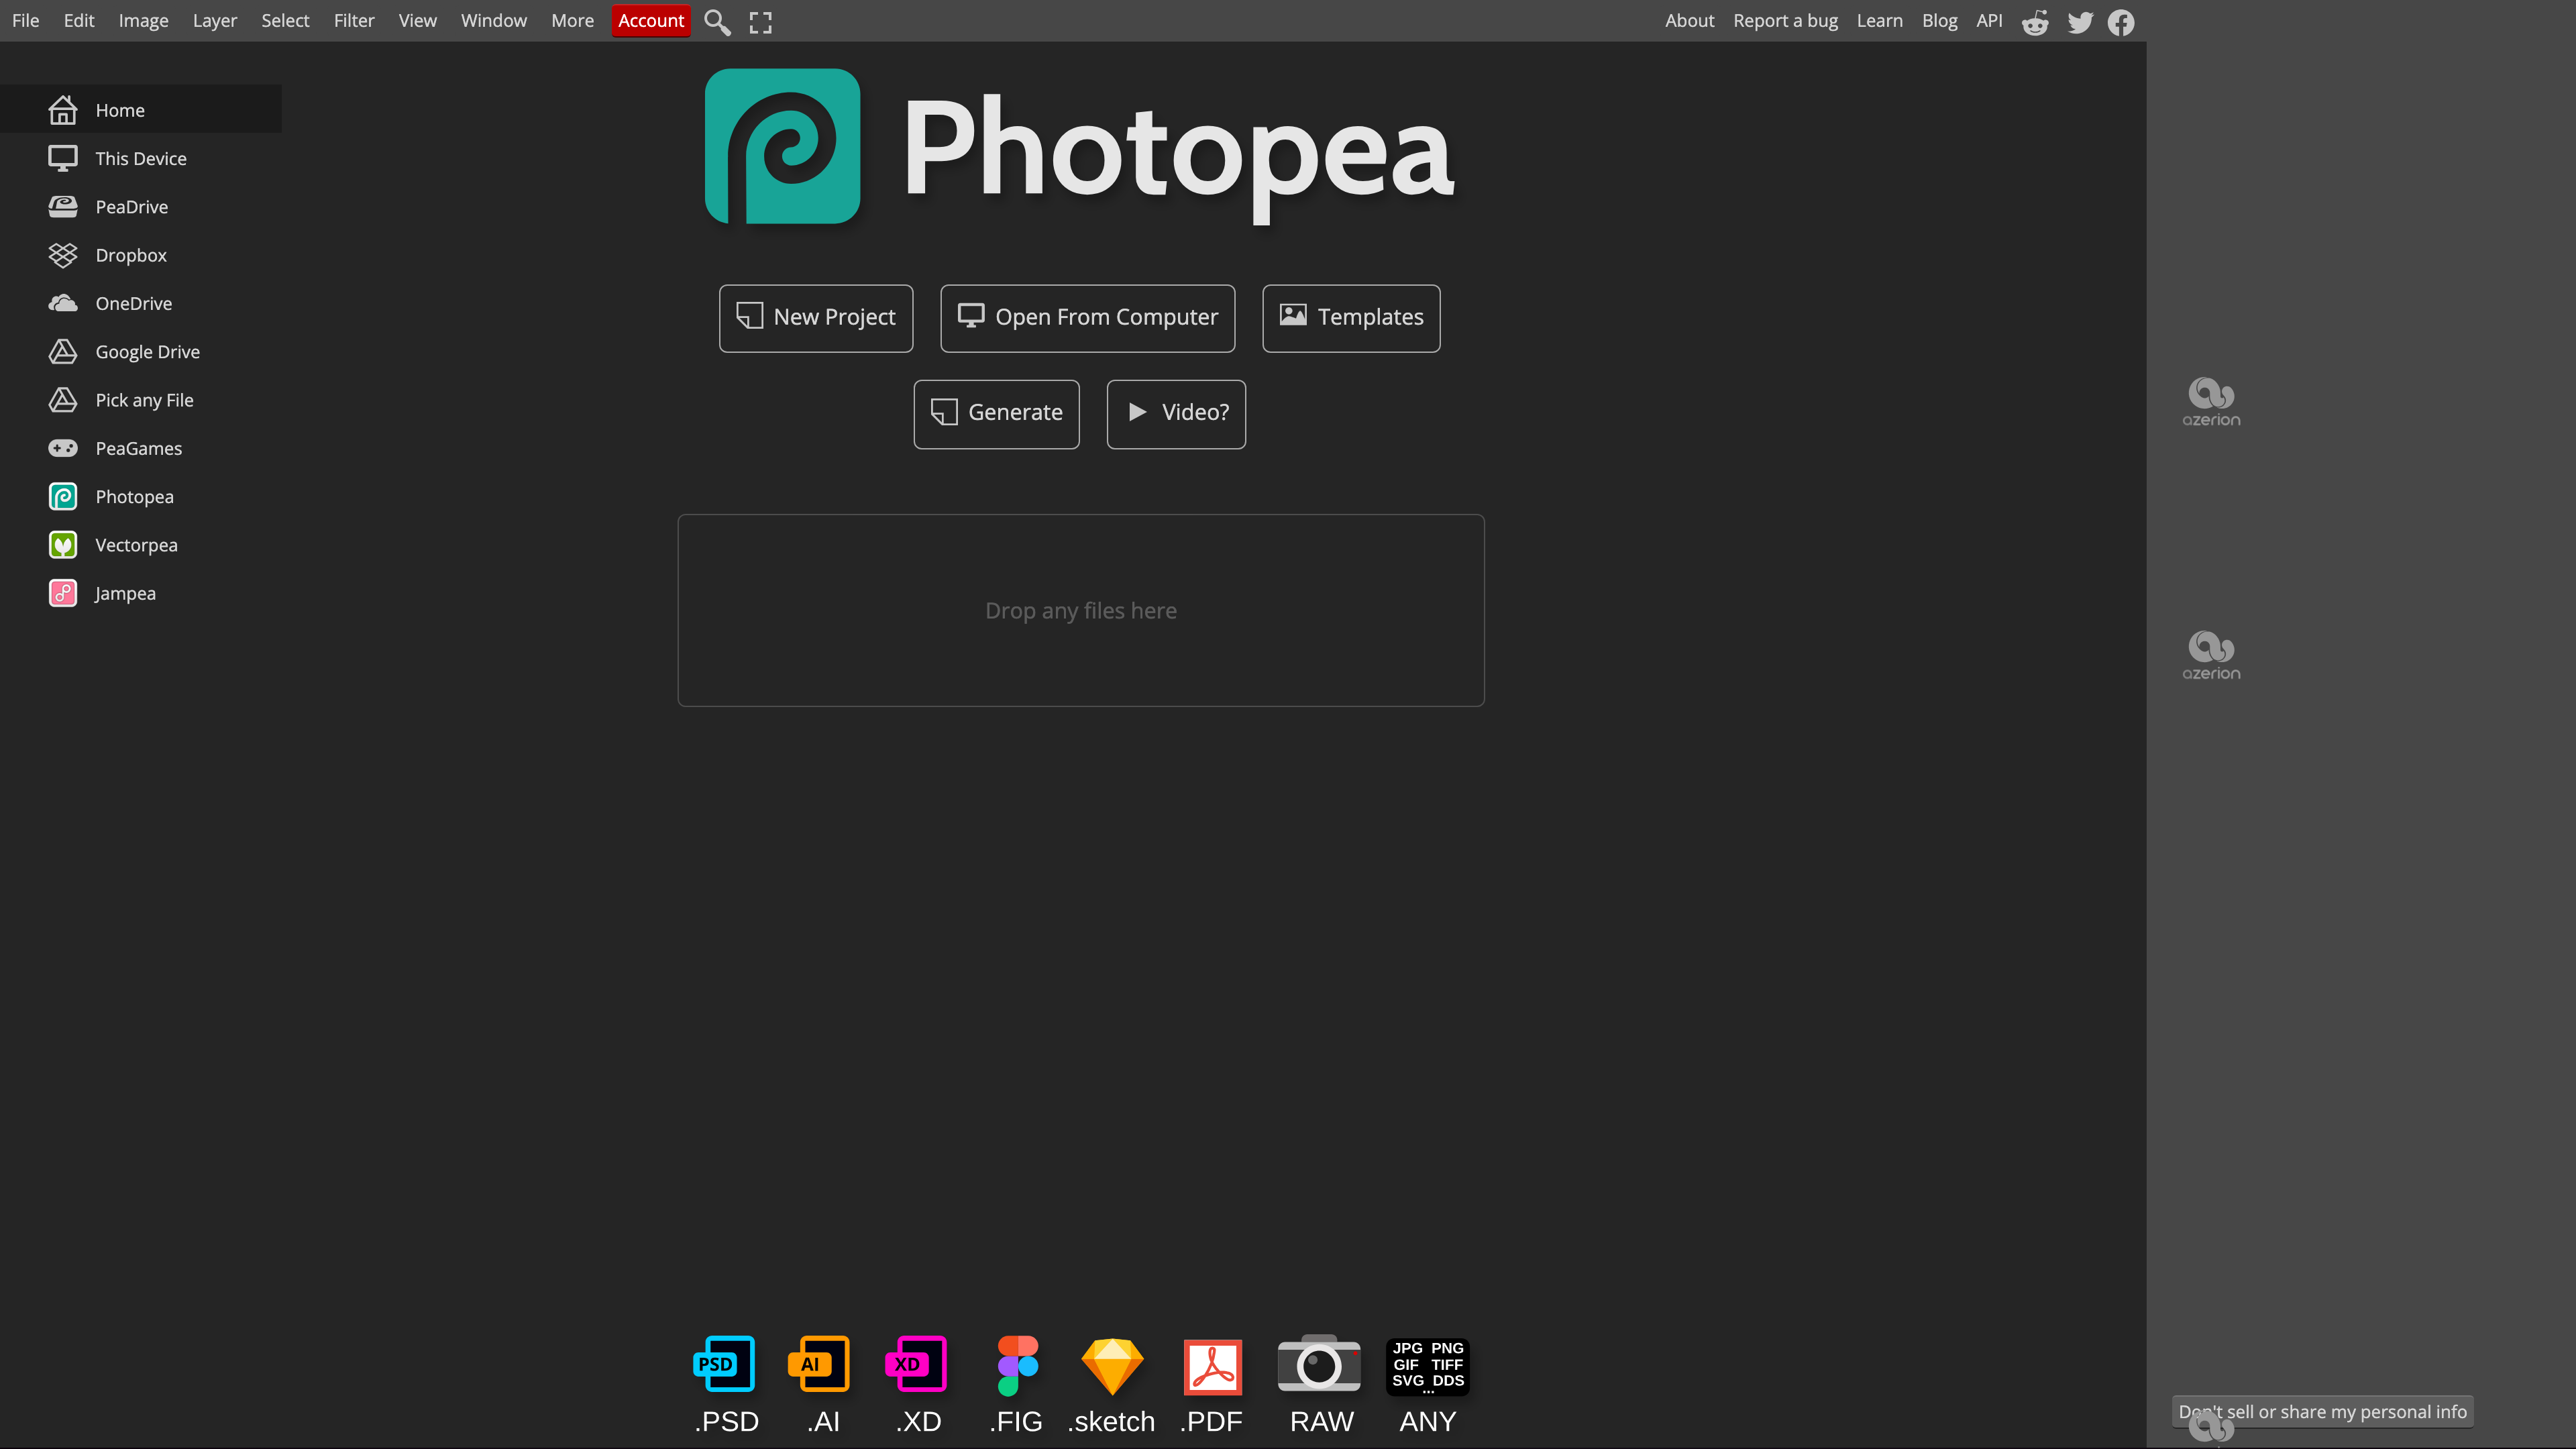Click the Google Drive triangle icon
This screenshot has width=2576, height=1449.
63,351
